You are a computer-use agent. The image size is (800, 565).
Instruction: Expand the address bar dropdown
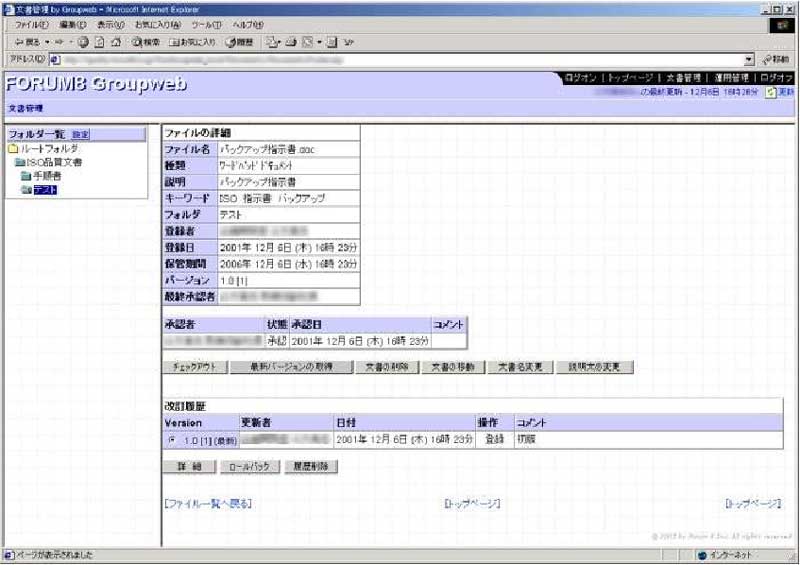tap(748, 60)
